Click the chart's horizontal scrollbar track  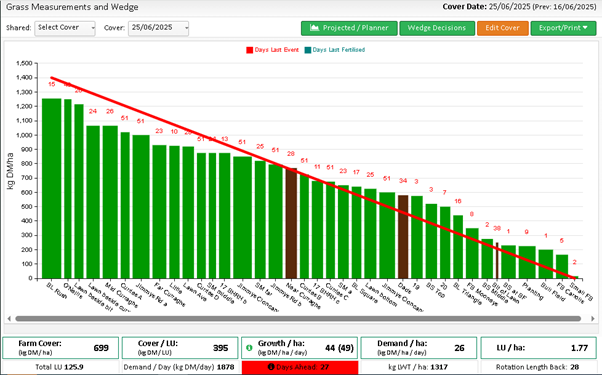click(x=298, y=319)
